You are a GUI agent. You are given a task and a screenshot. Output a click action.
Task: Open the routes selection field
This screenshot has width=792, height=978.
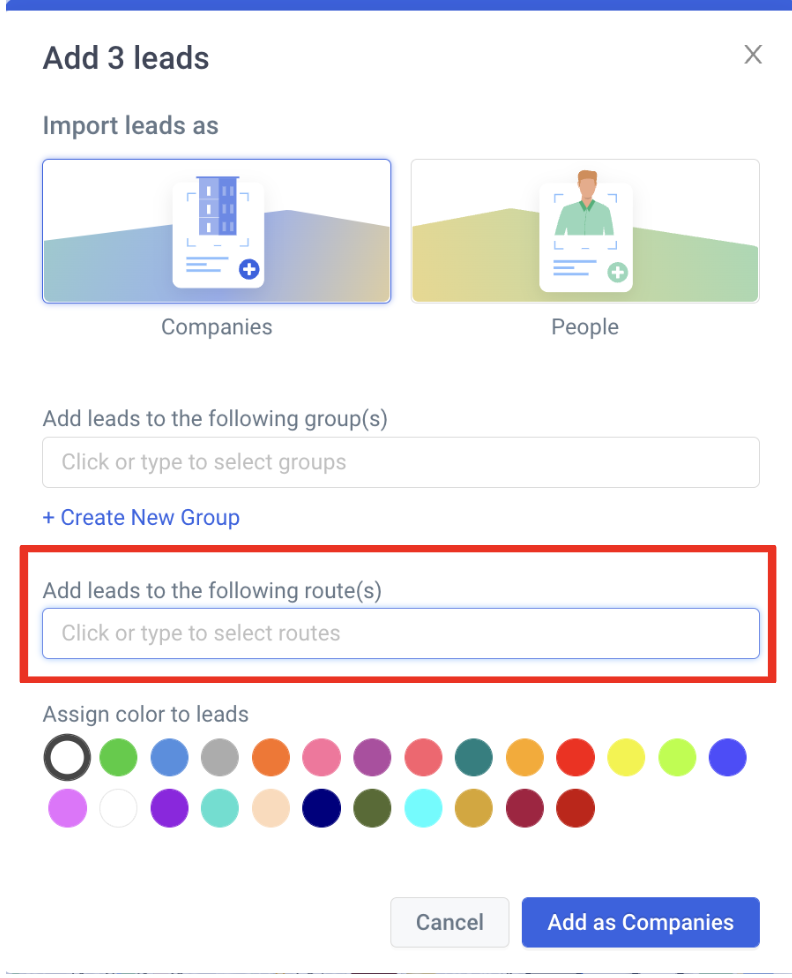[401, 633]
